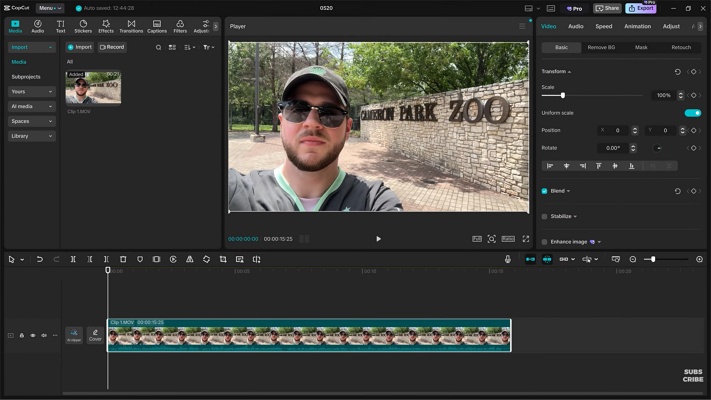This screenshot has height=400, width=711.
Task: Open the Audio library tab
Action: pos(38,26)
